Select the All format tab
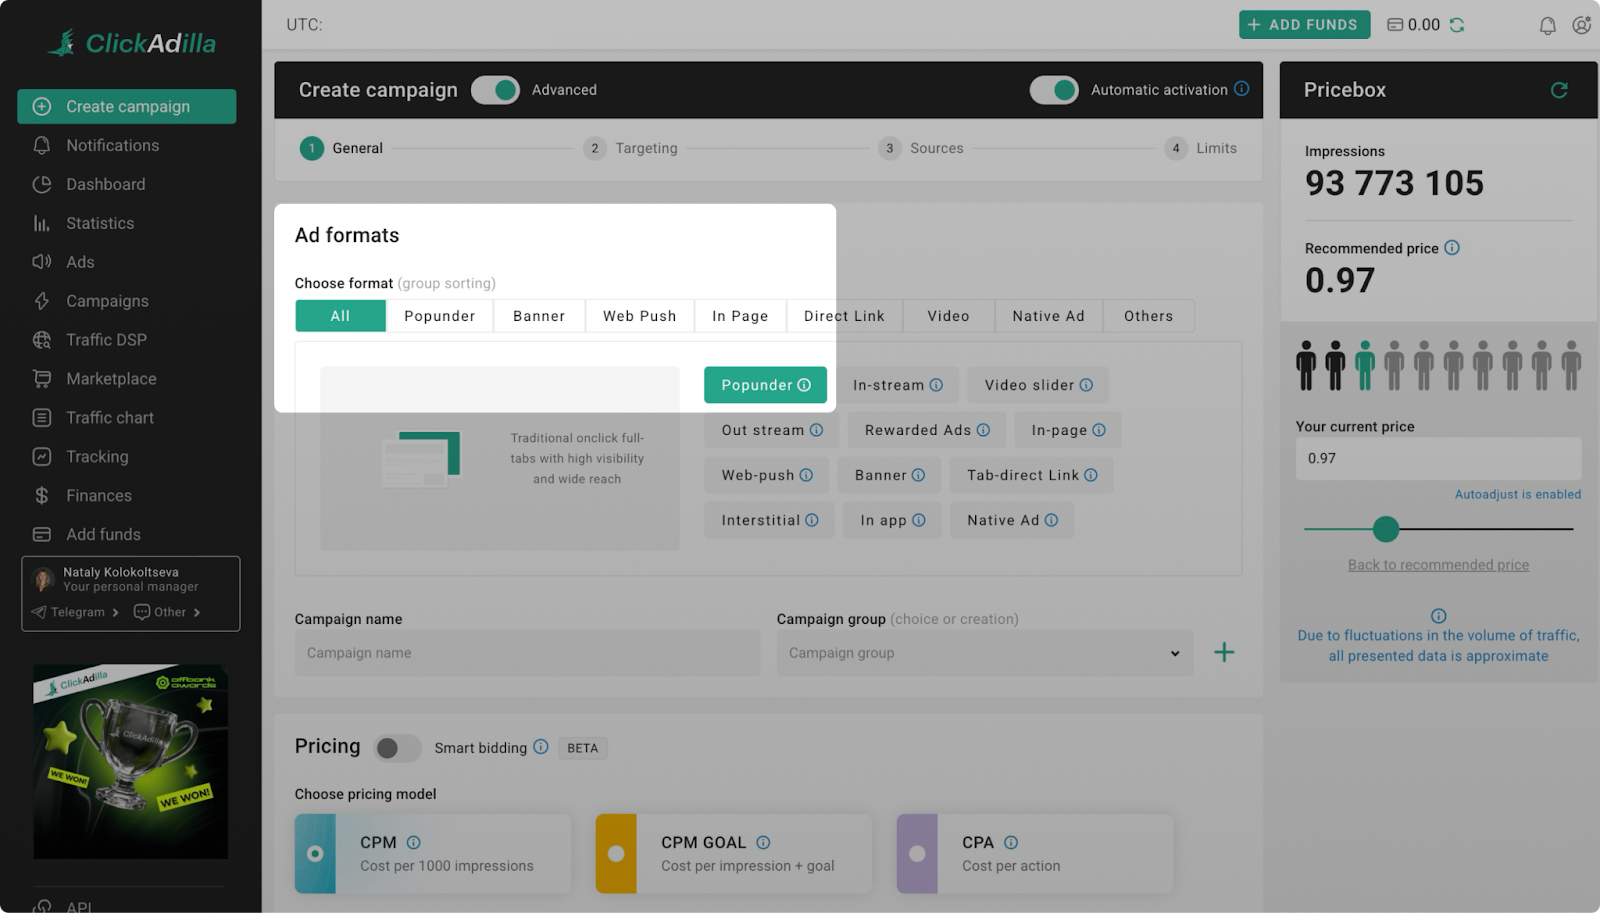 (x=340, y=316)
